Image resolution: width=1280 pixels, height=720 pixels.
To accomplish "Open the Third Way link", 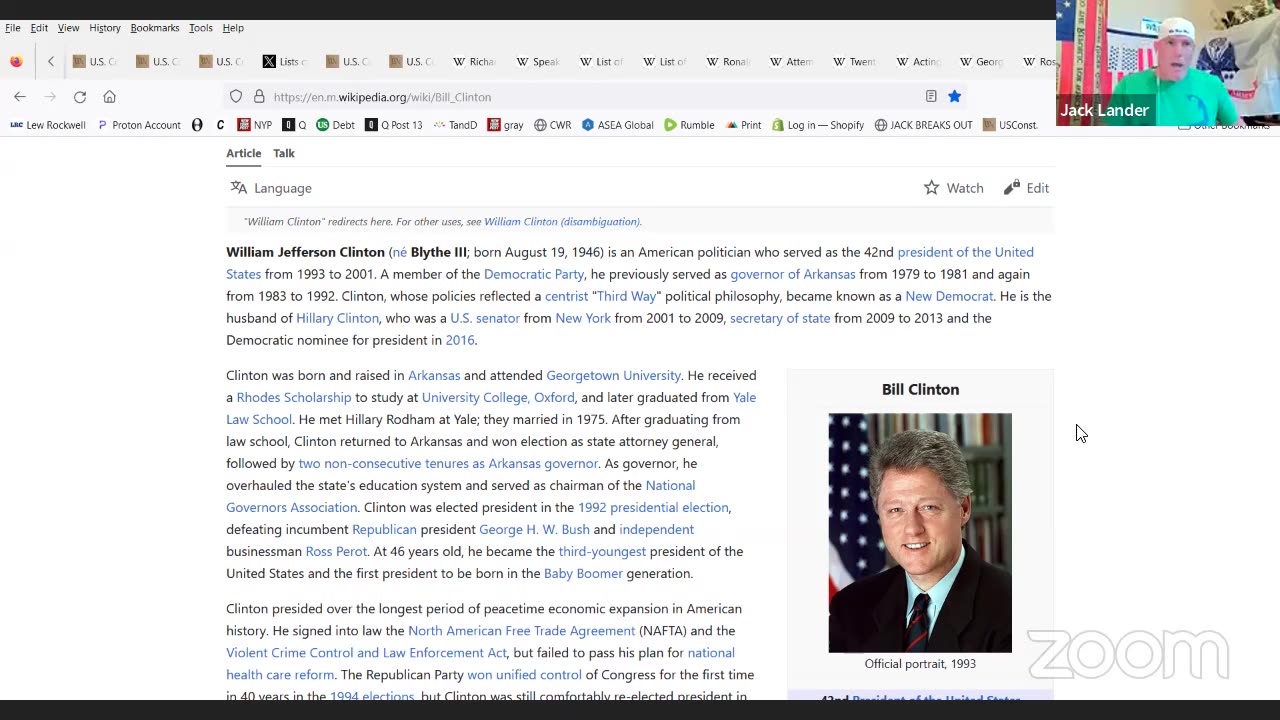I will (x=627, y=296).
